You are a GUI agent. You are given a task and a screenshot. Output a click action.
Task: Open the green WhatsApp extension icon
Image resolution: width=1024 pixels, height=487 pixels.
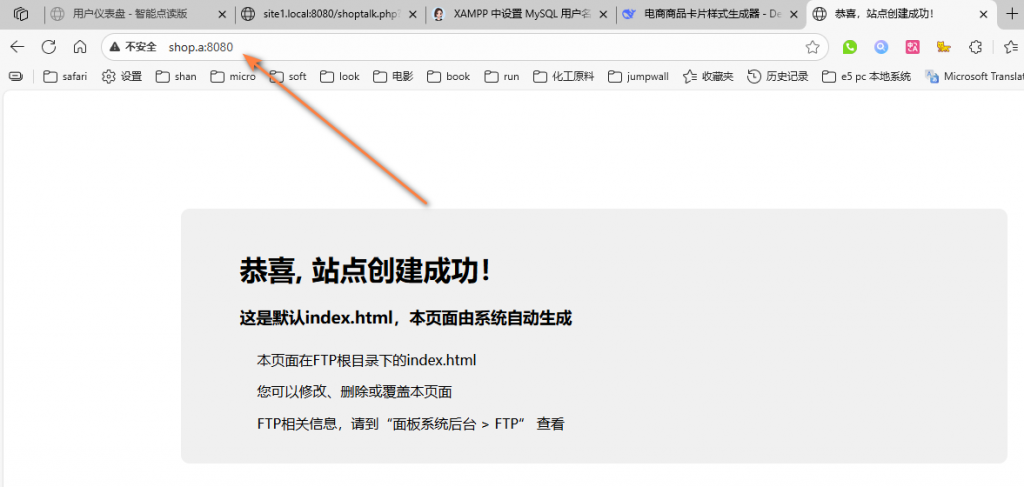coord(850,47)
